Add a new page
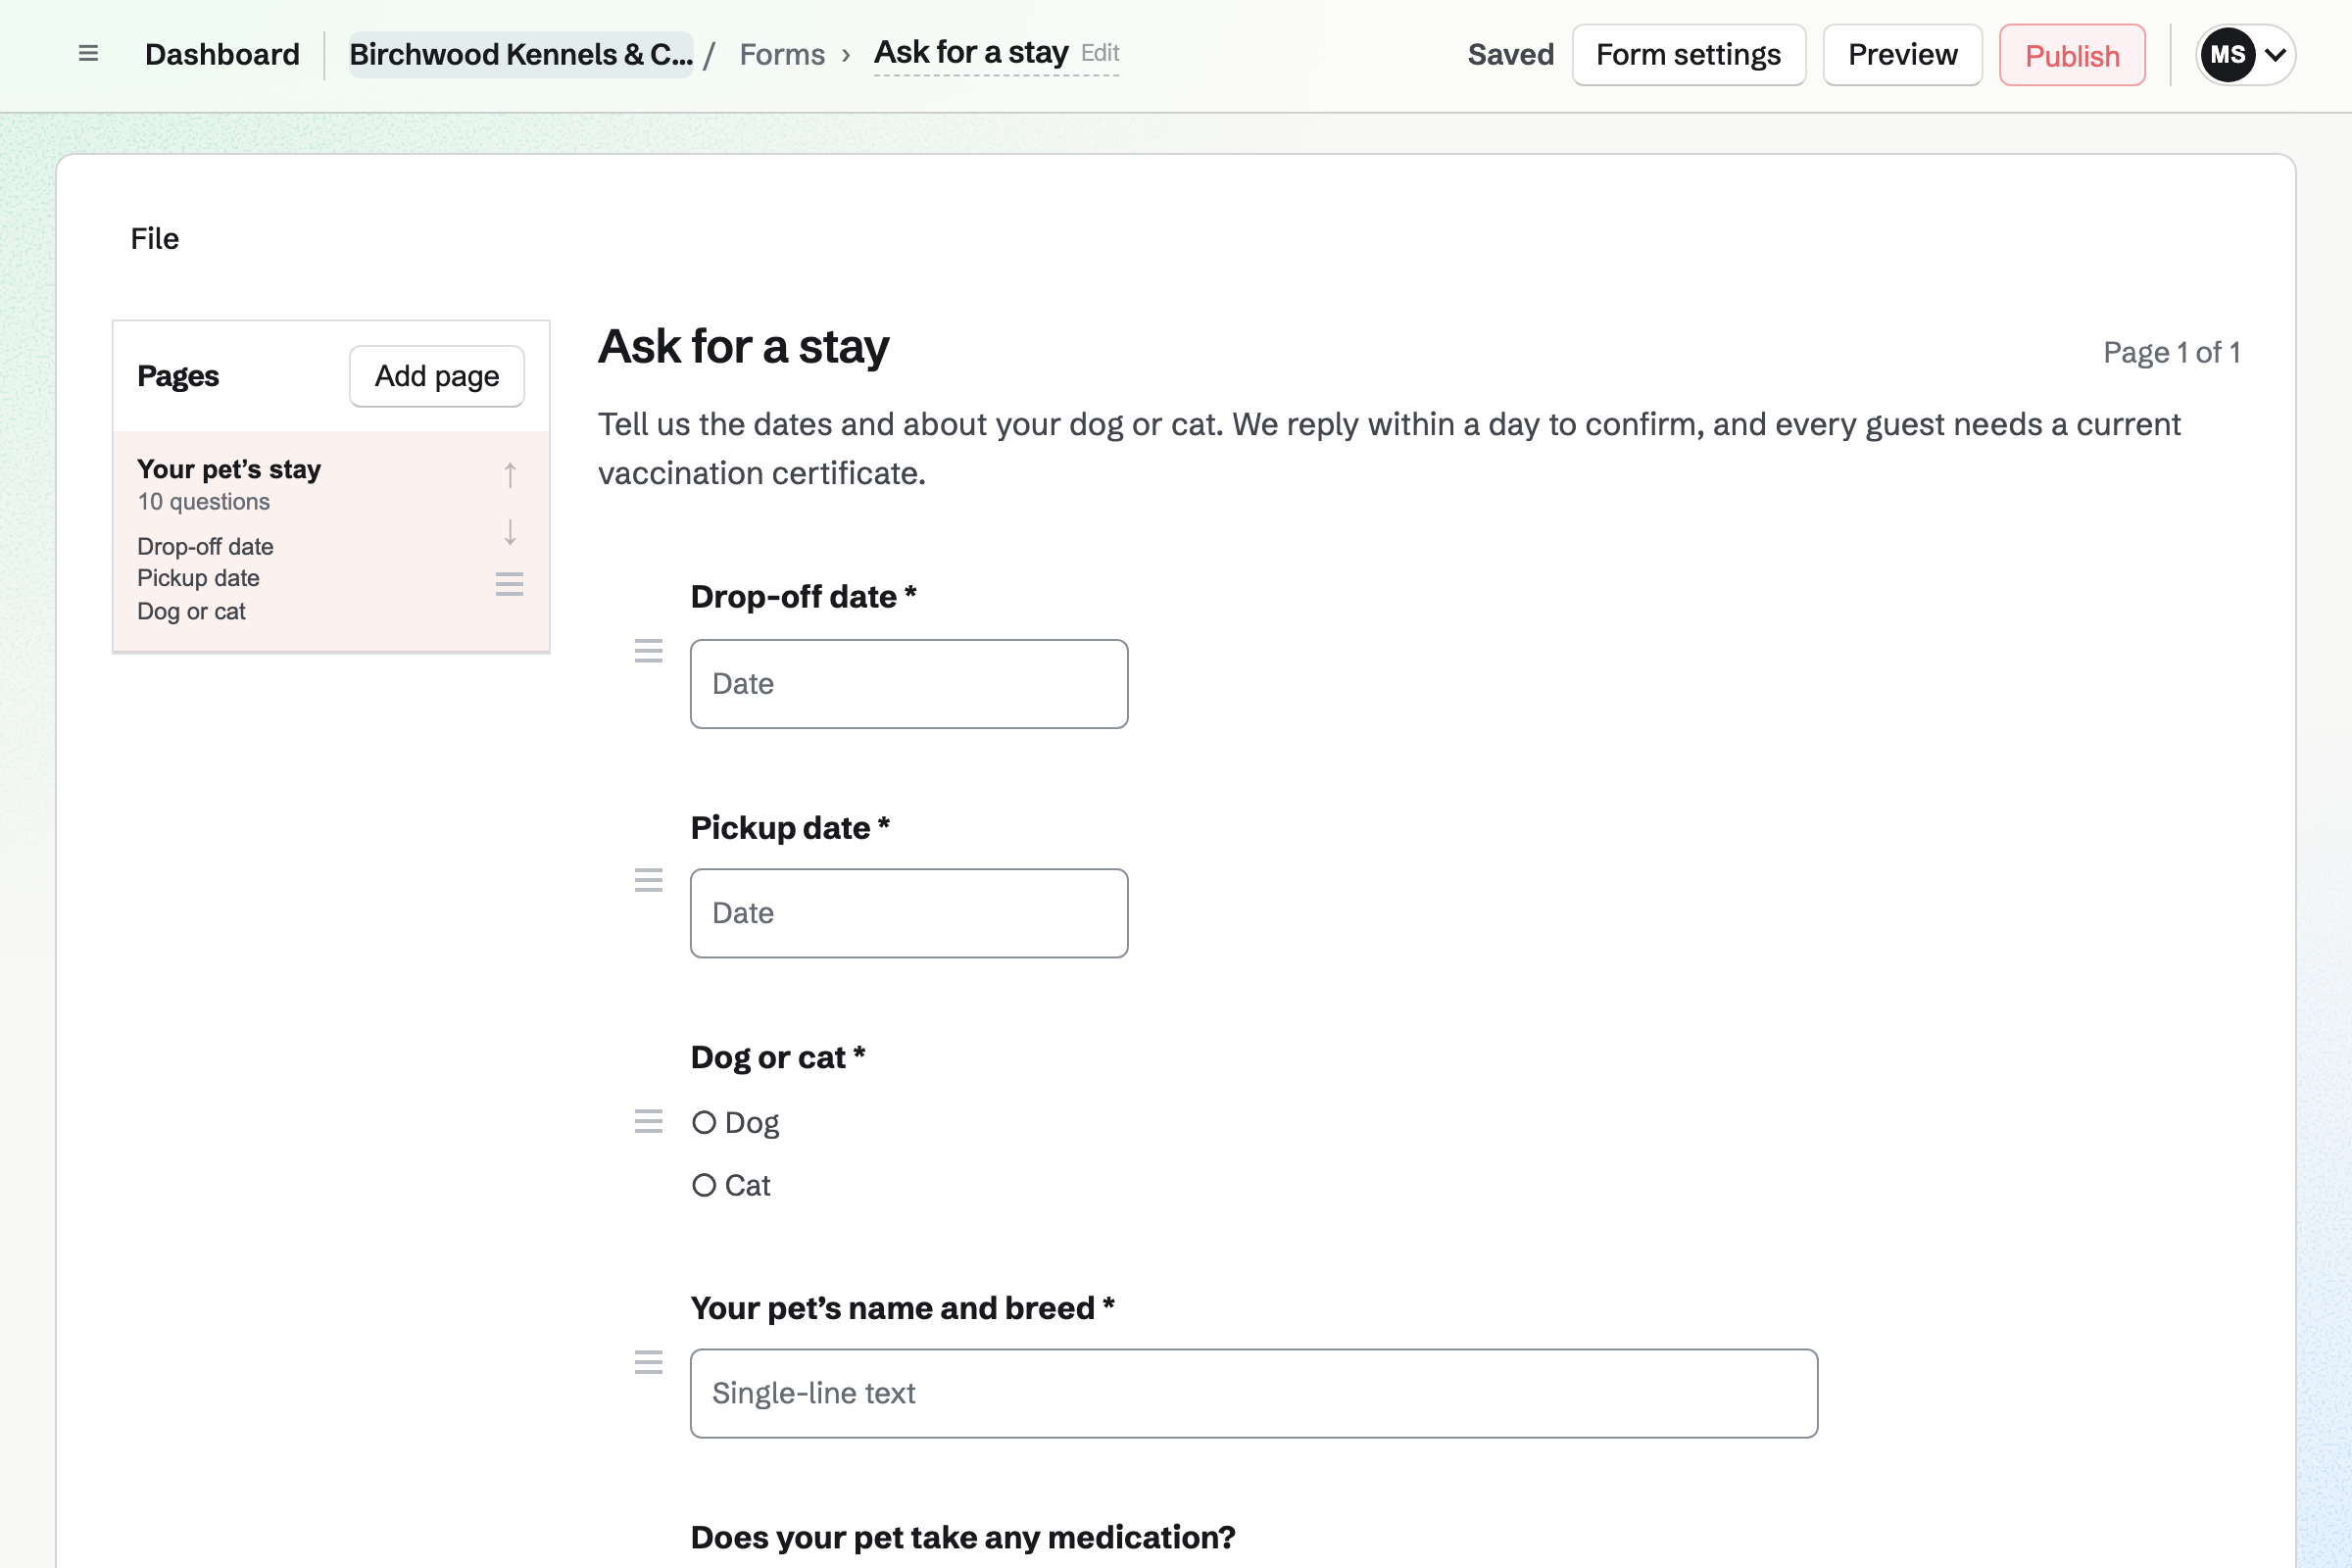The height and width of the screenshot is (1568, 2352). tap(437, 376)
